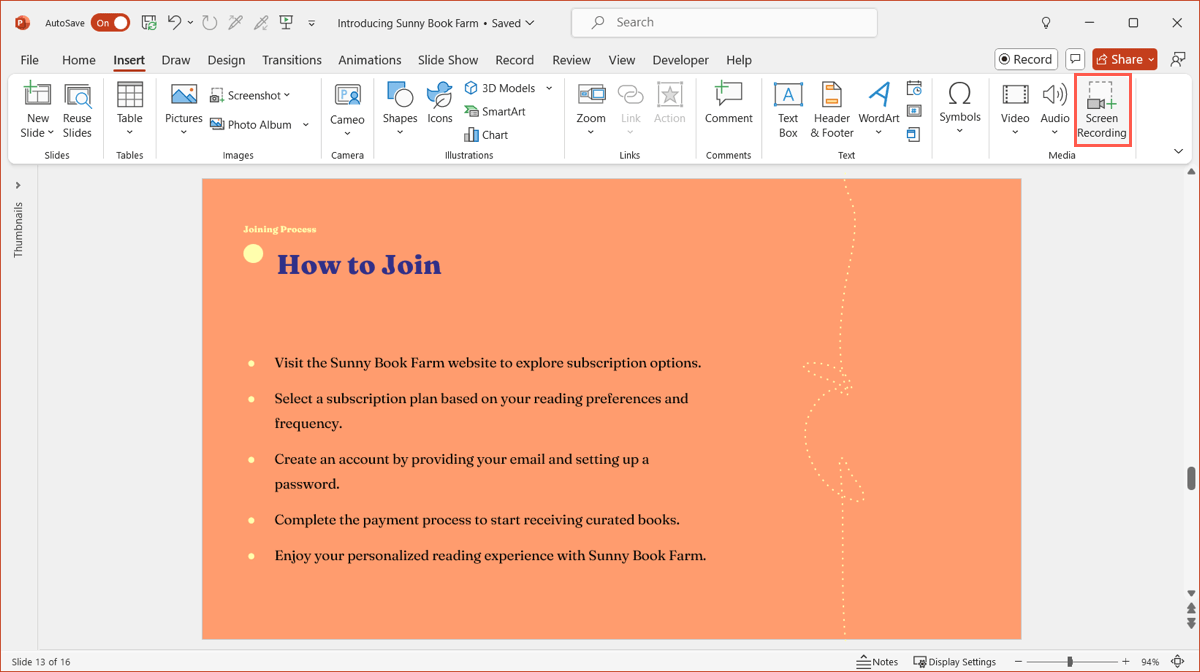
Task: Click the Pictures icon
Action: tap(184, 95)
